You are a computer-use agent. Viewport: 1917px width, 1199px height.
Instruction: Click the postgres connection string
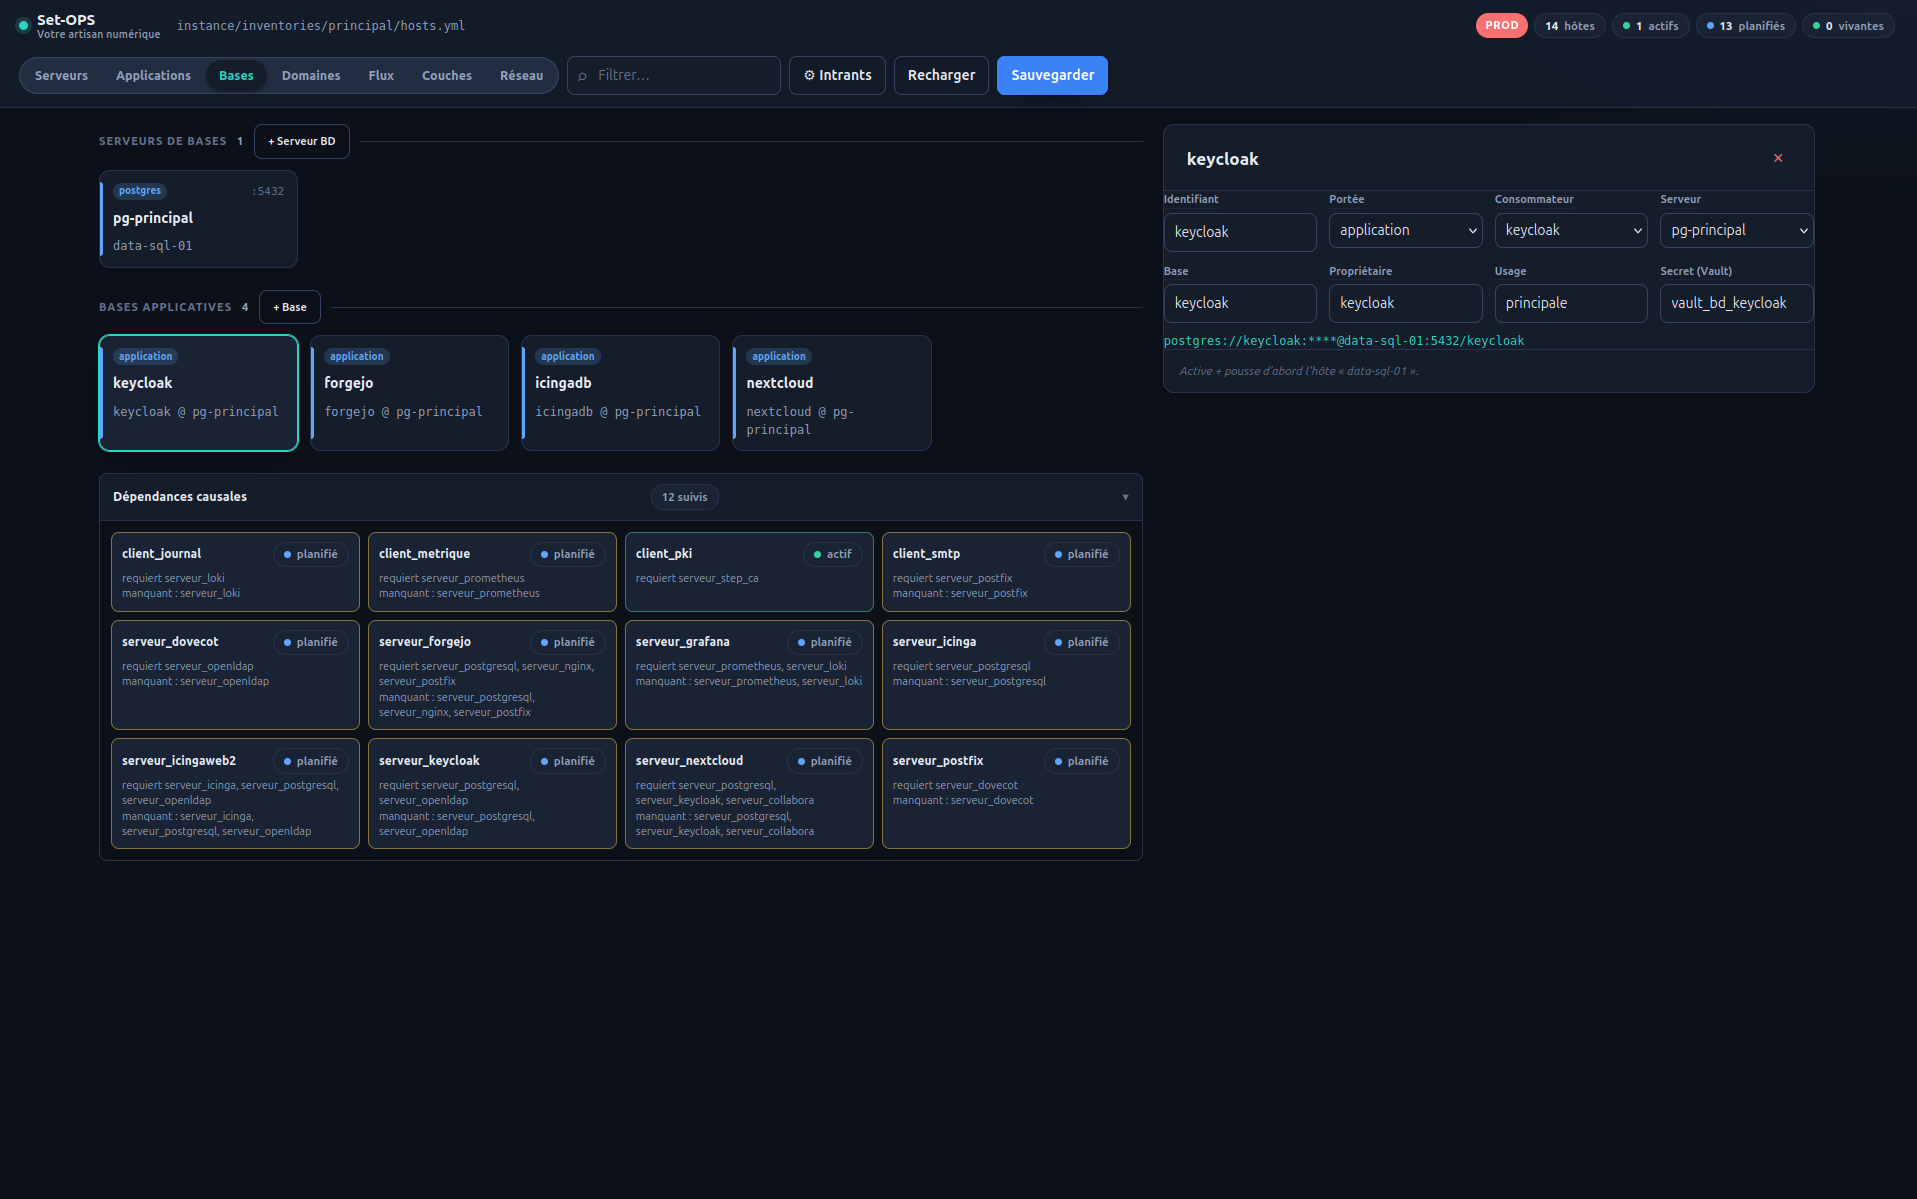tap(1343, 341)
